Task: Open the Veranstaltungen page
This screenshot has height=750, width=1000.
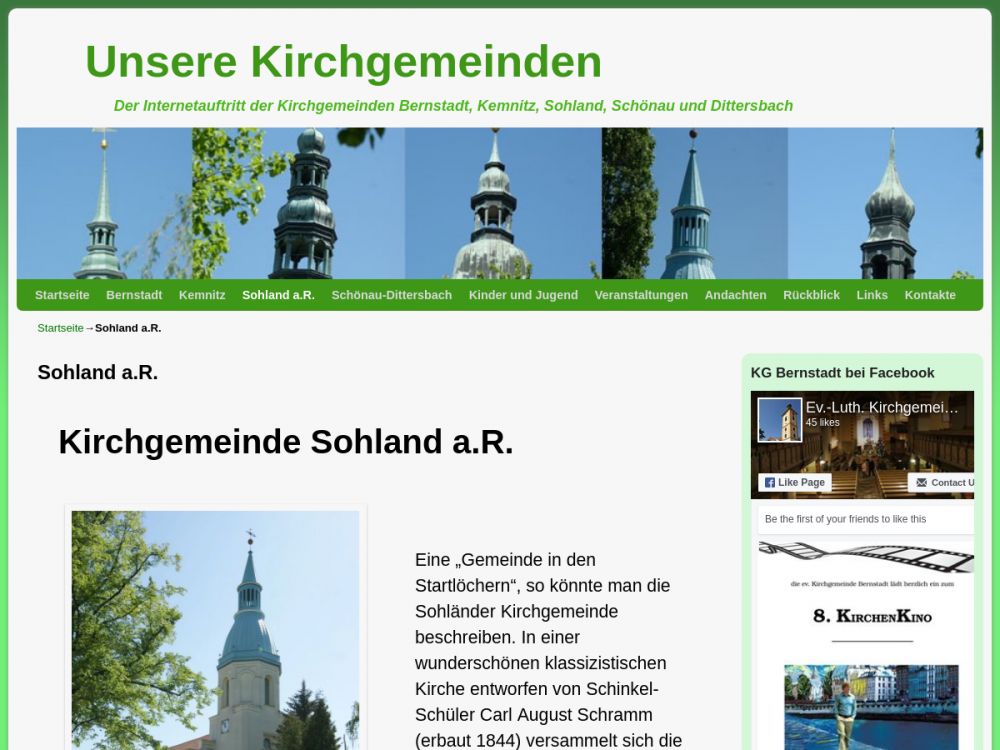Action: pyautogui.click(x=641, y=295)
